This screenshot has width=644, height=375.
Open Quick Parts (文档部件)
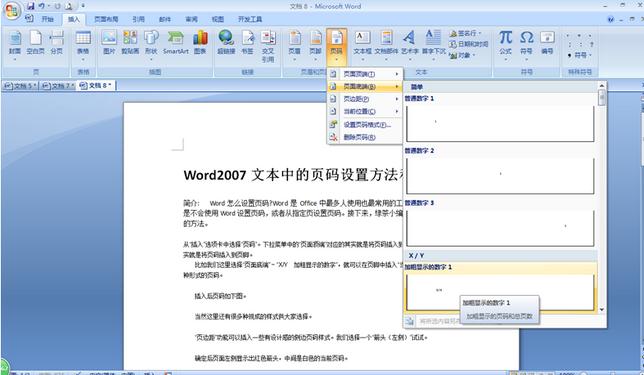(x=386, y=45)
